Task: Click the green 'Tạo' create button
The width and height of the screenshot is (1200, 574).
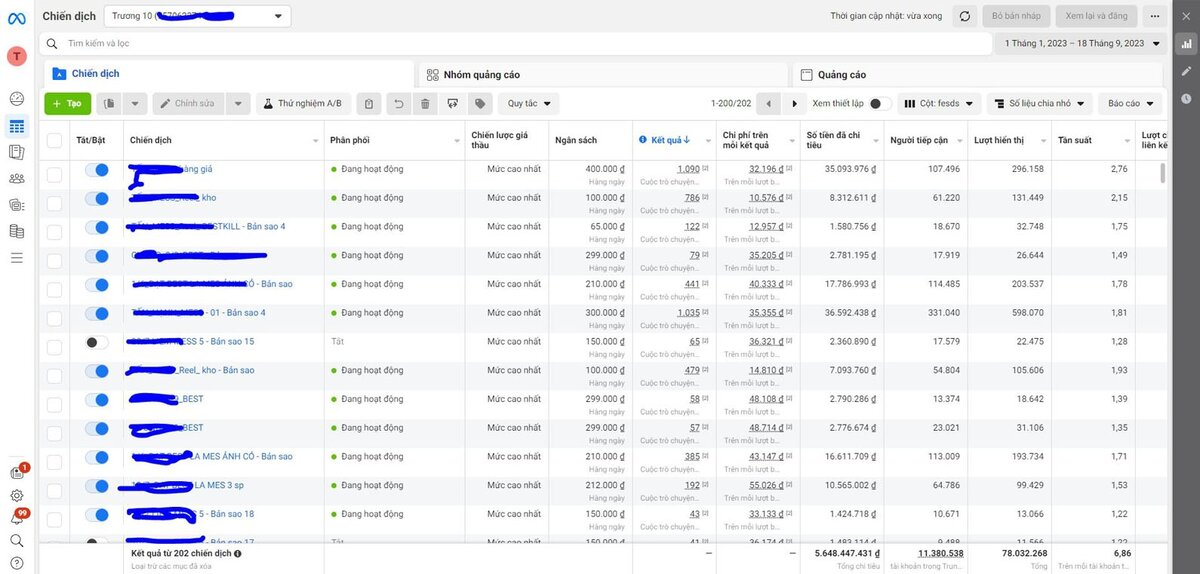Action: (x=68, y=103)
